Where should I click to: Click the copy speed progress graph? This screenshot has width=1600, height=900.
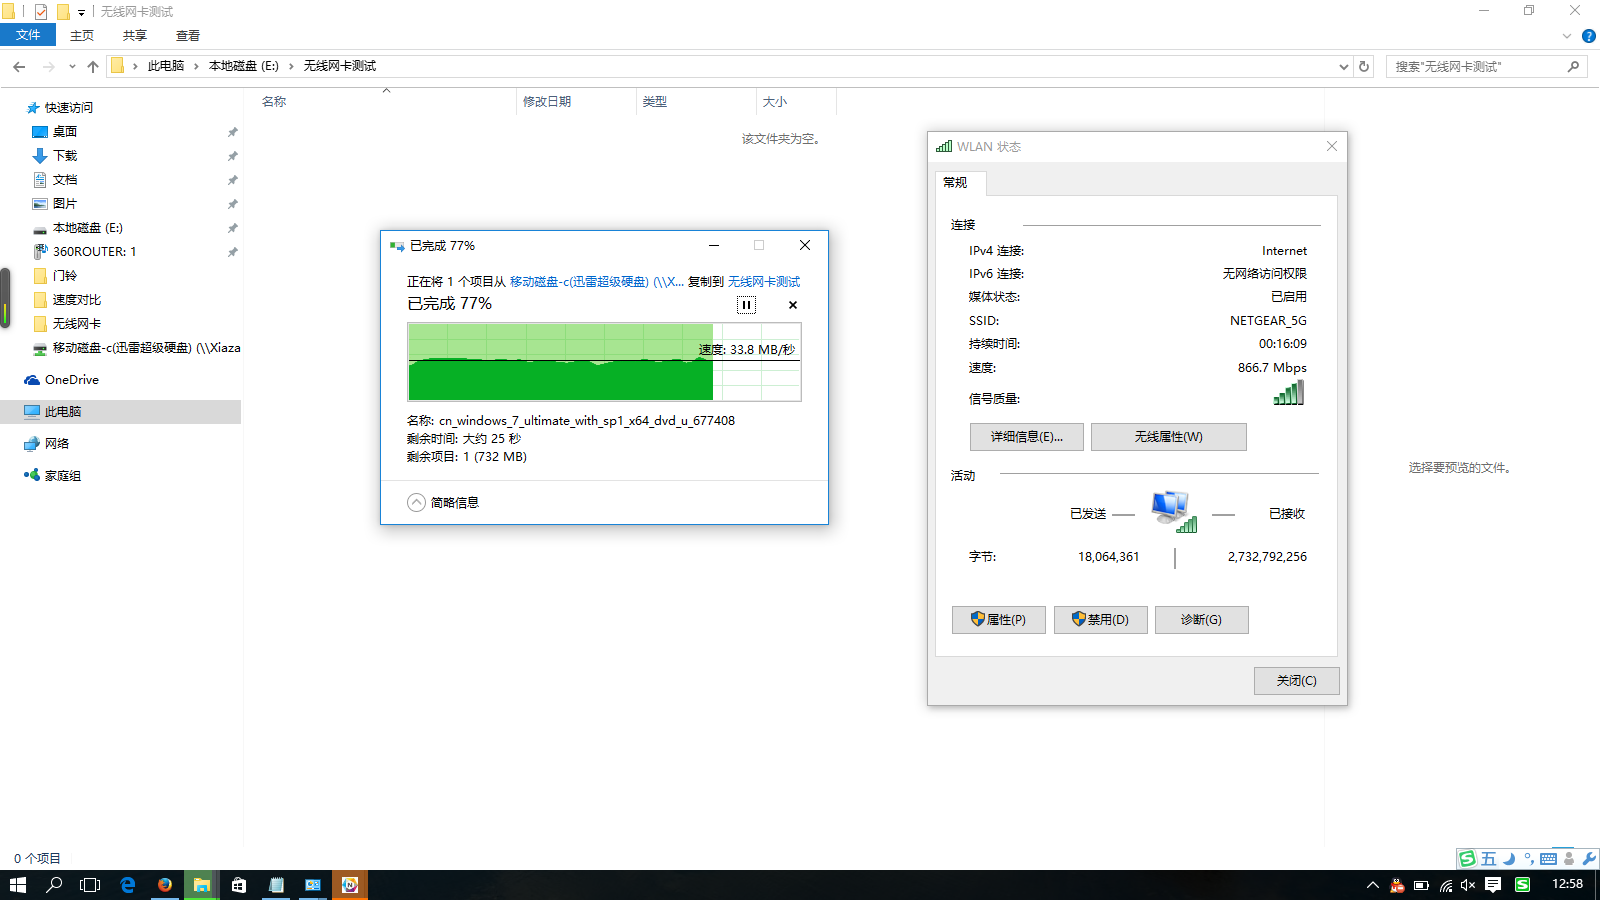pos(604,362)
